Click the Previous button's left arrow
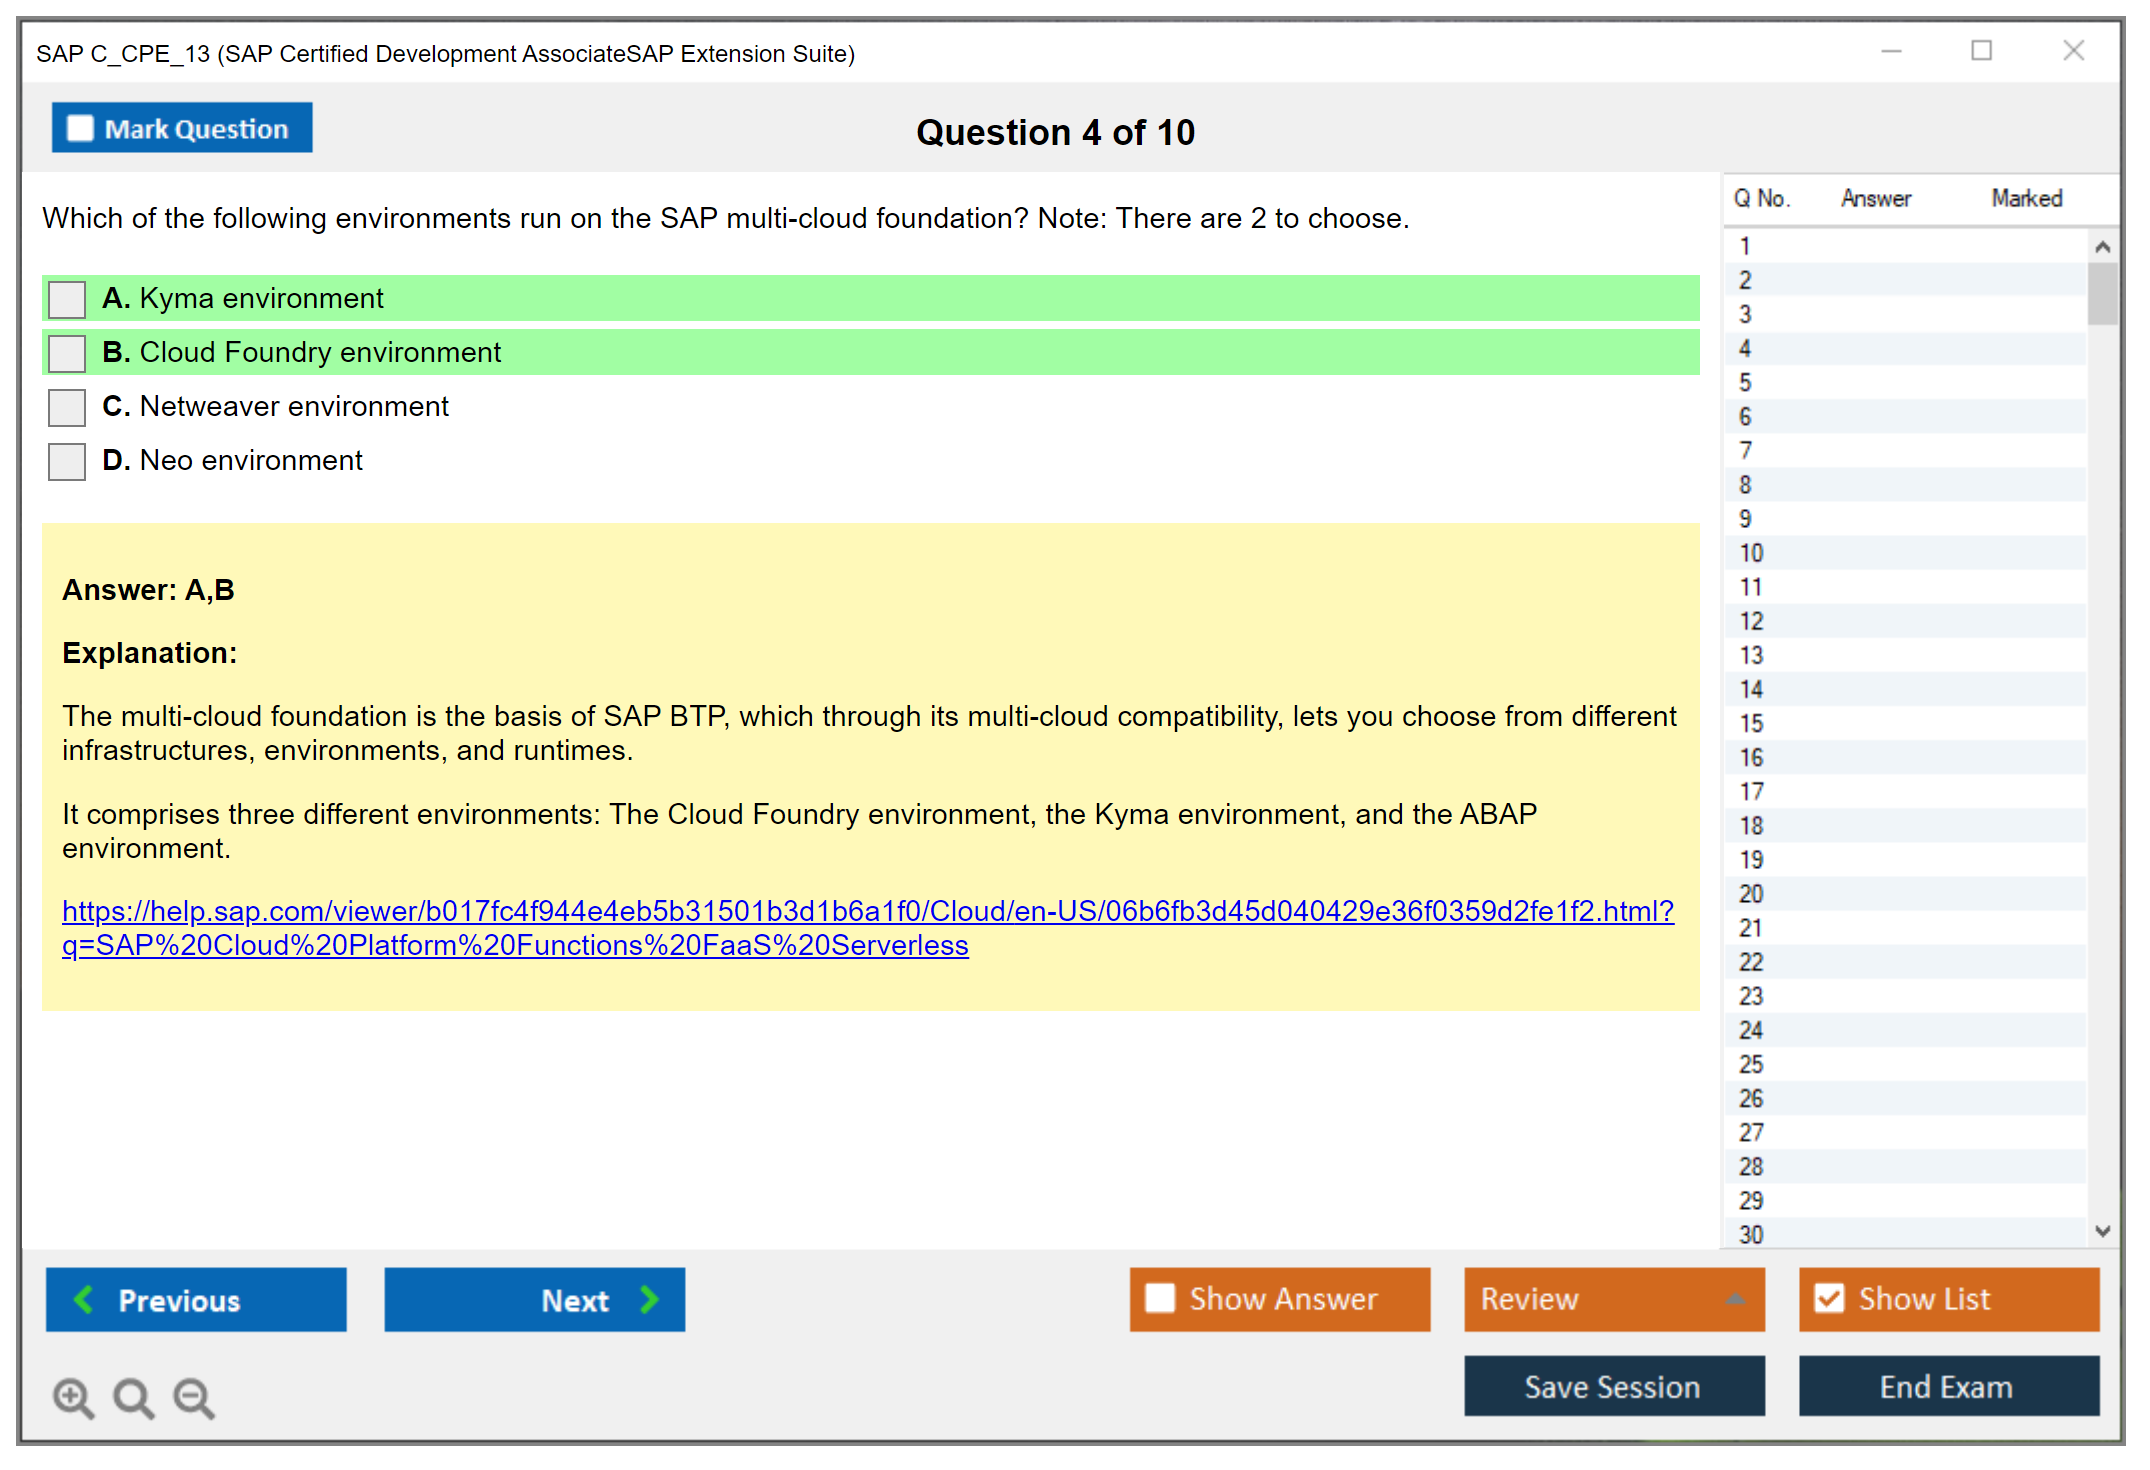2150x1470 pixels. click(x=85, y=1299)
